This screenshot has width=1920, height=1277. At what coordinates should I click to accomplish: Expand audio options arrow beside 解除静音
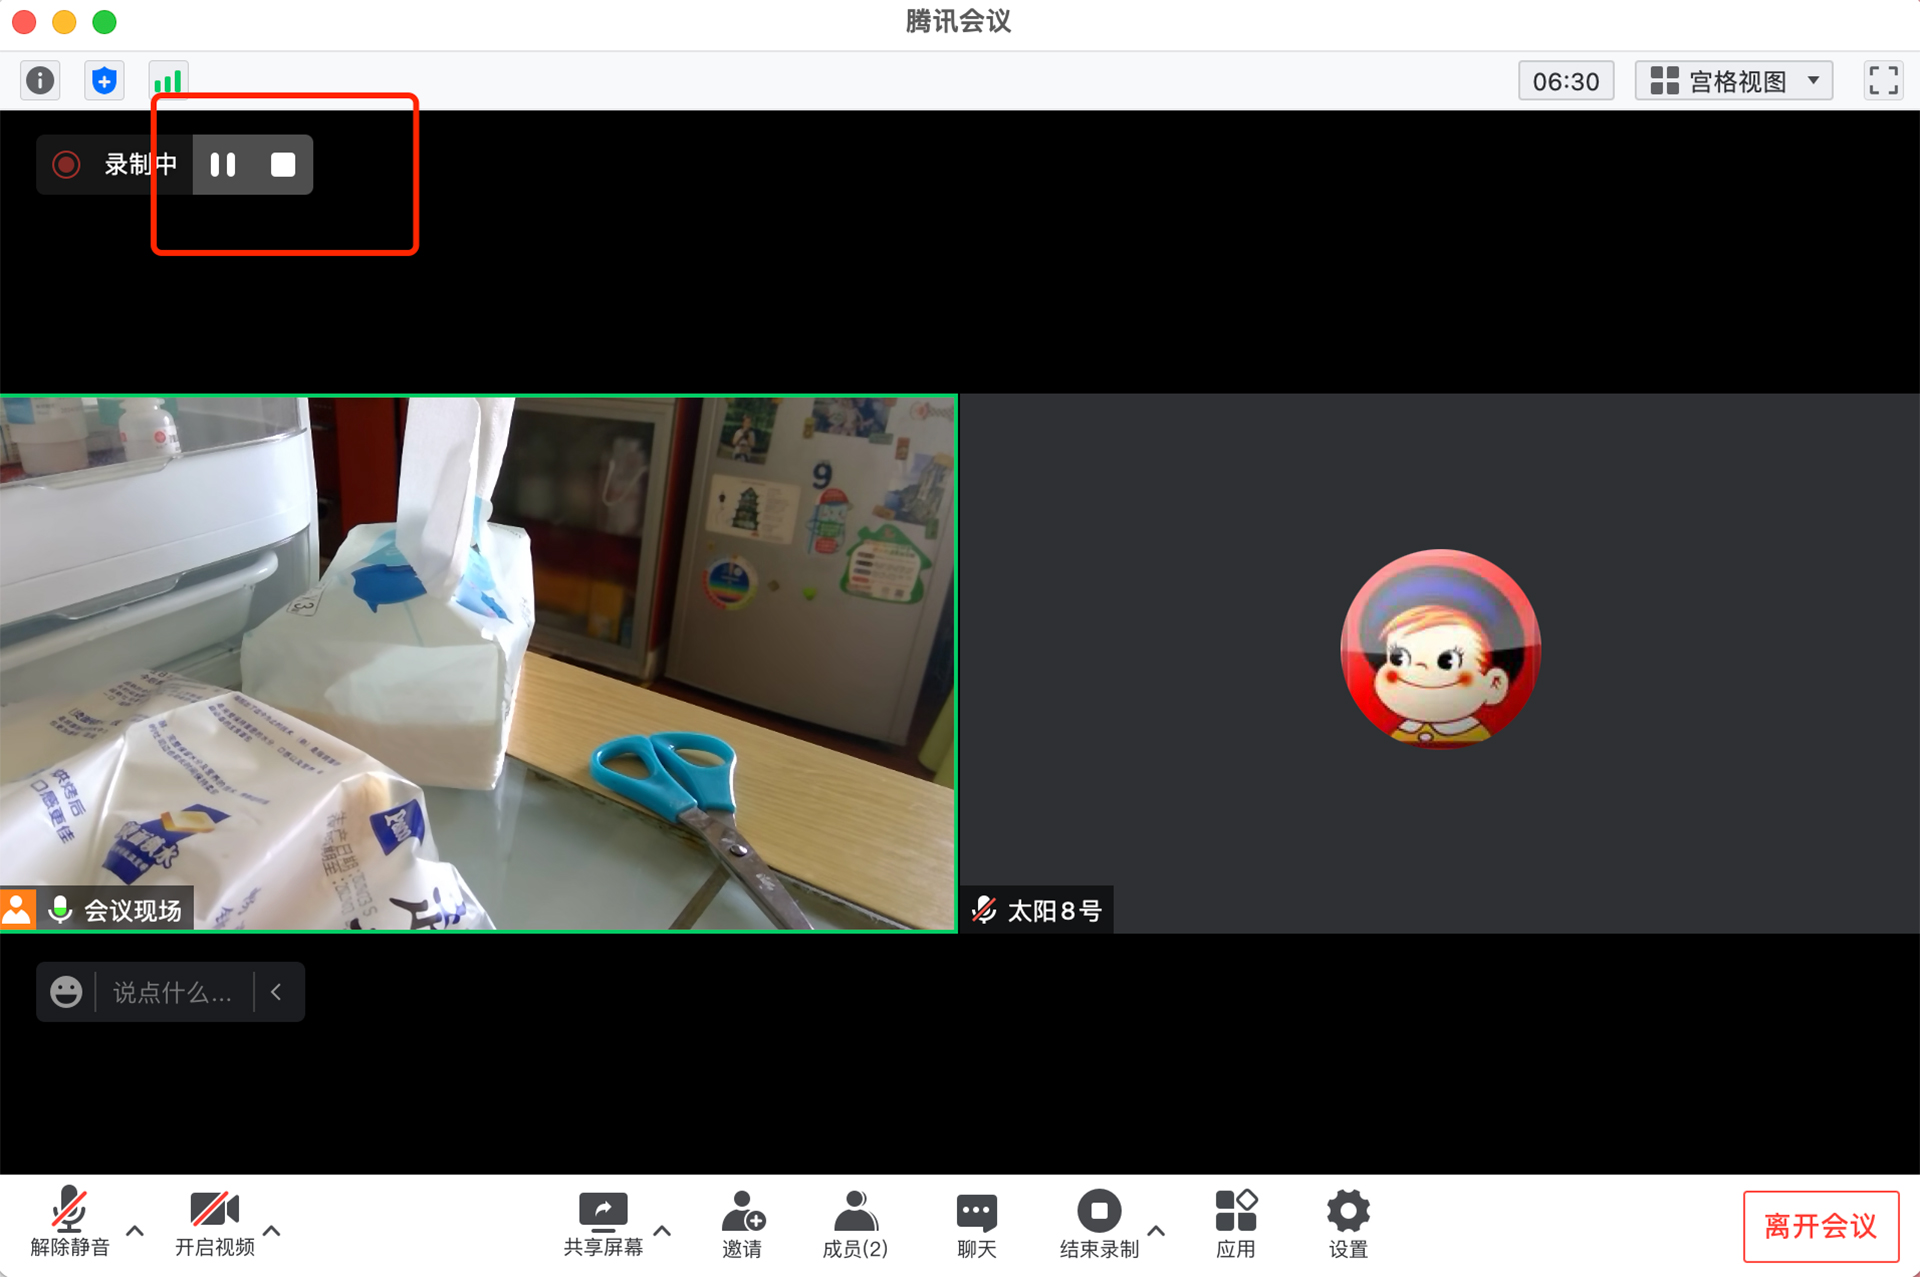coord(135,1231)
